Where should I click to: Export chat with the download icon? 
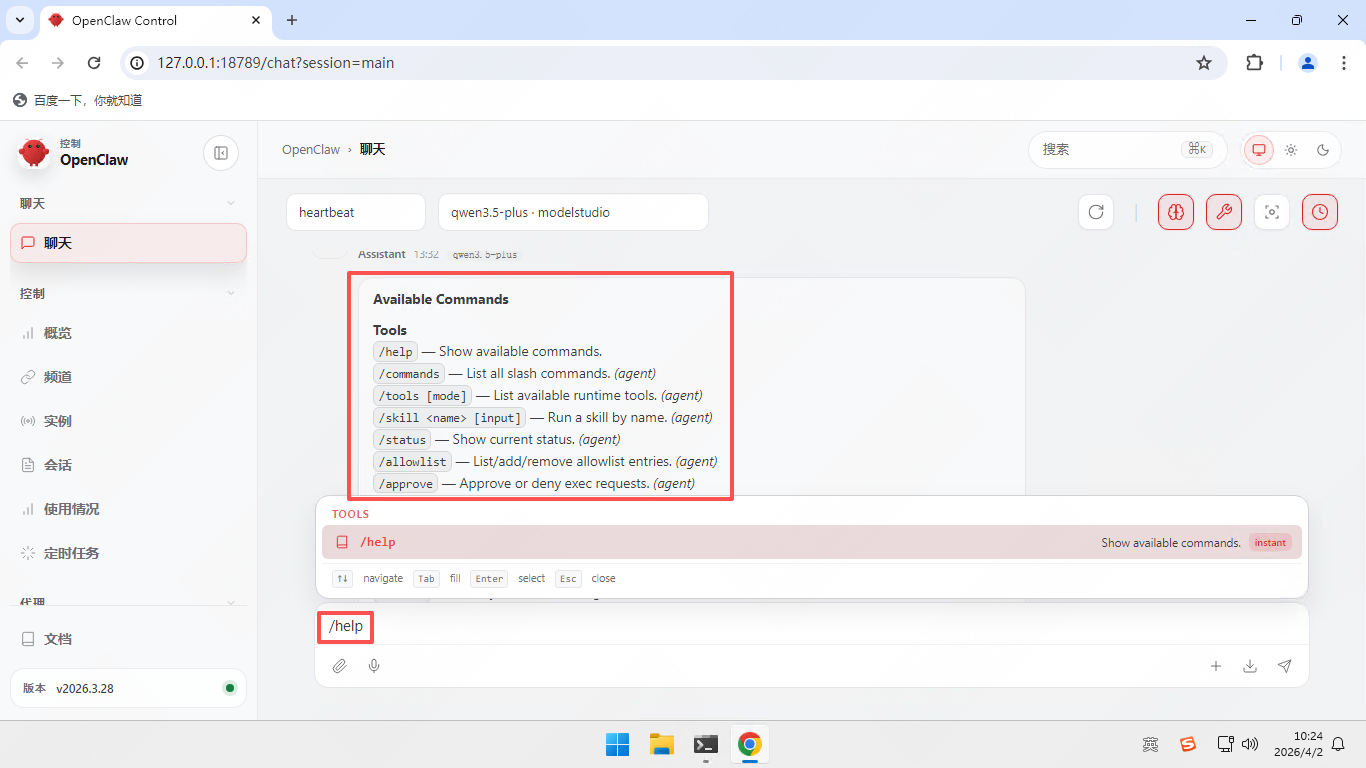1250,666
